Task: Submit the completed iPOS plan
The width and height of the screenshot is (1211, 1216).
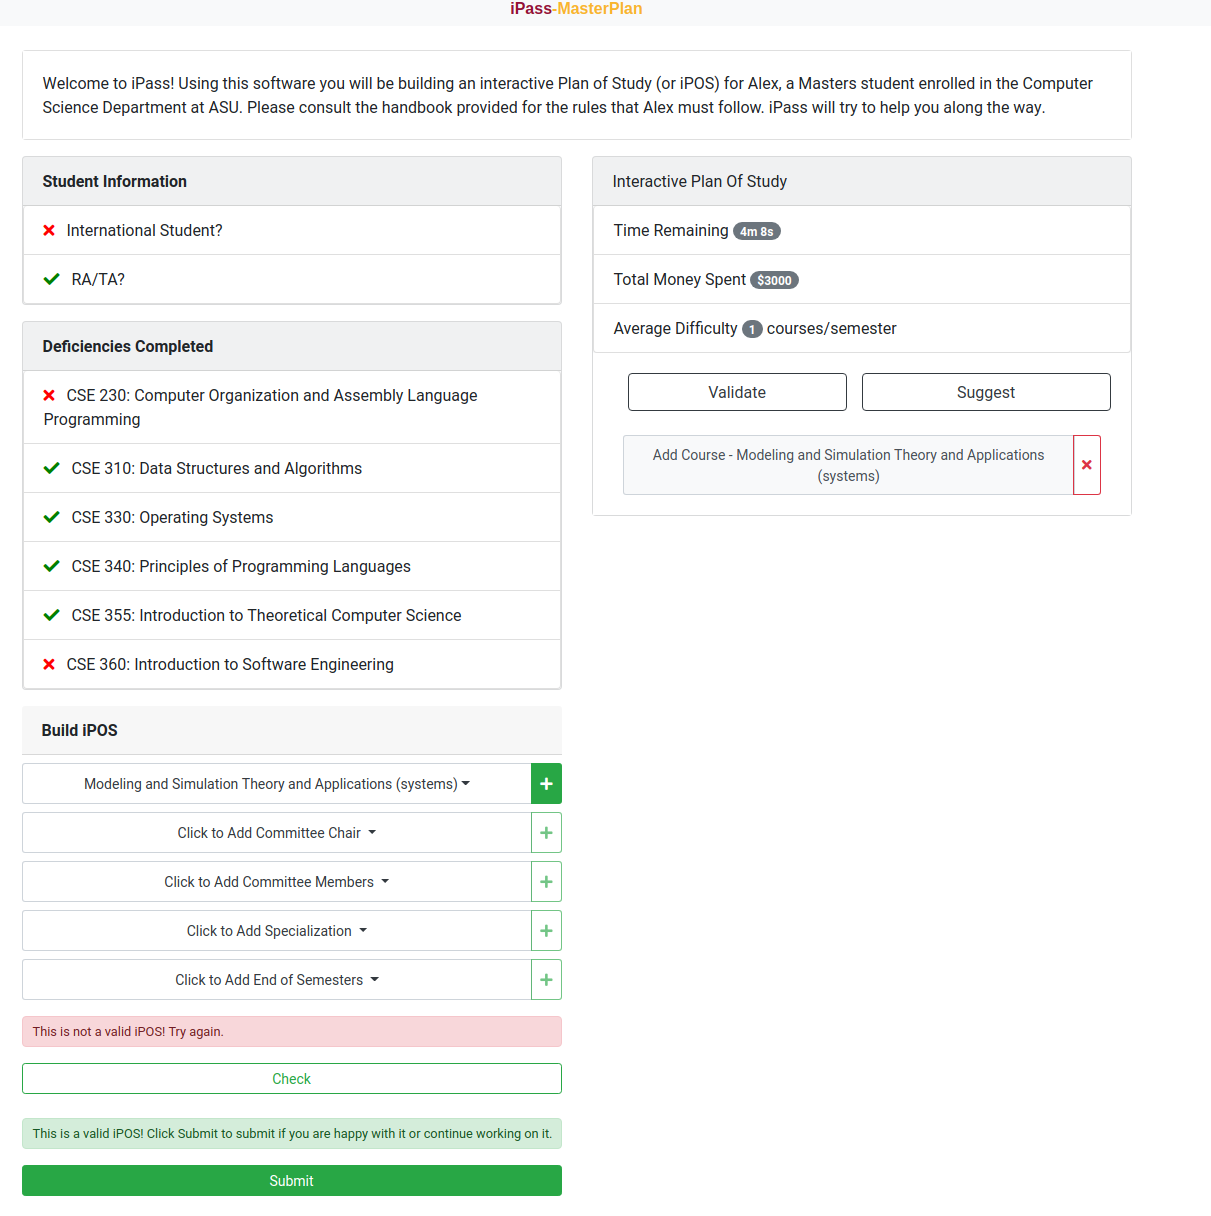Action: pos(291,1180)
